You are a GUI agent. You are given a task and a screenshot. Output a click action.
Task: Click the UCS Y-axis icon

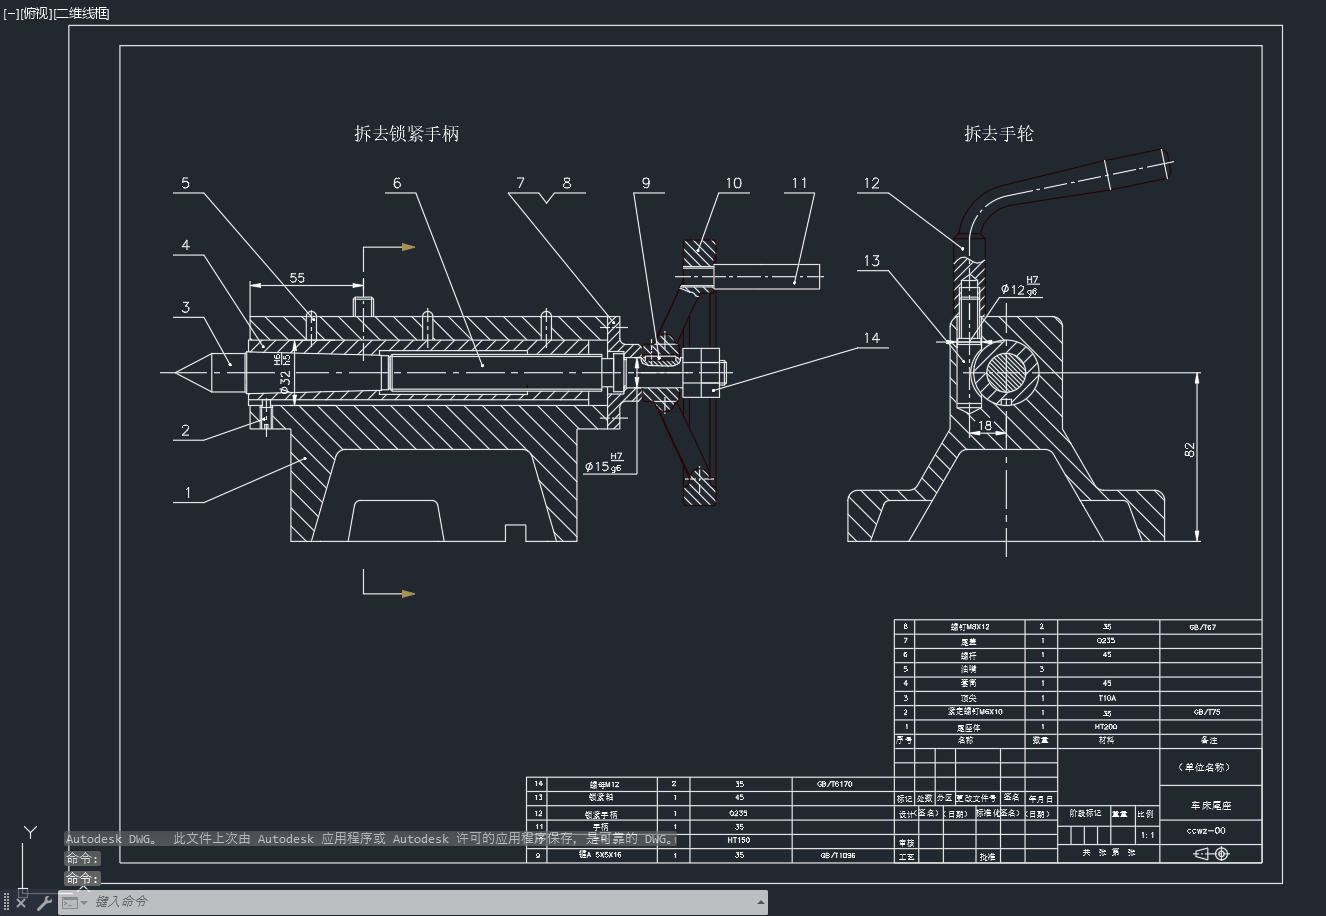(30, 832)
